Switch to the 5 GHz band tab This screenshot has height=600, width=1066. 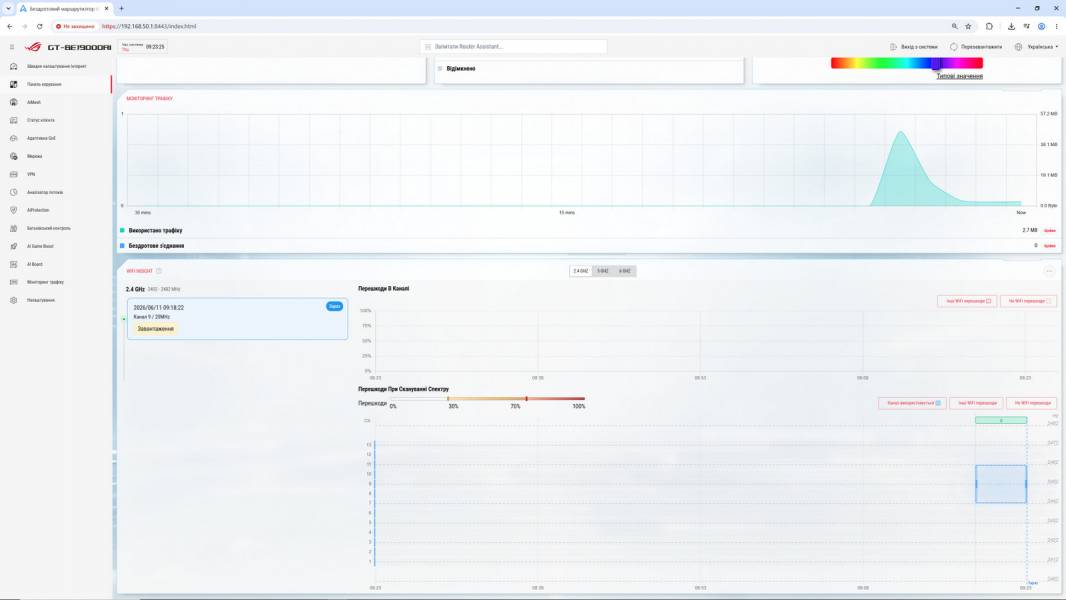pos(603,271)
